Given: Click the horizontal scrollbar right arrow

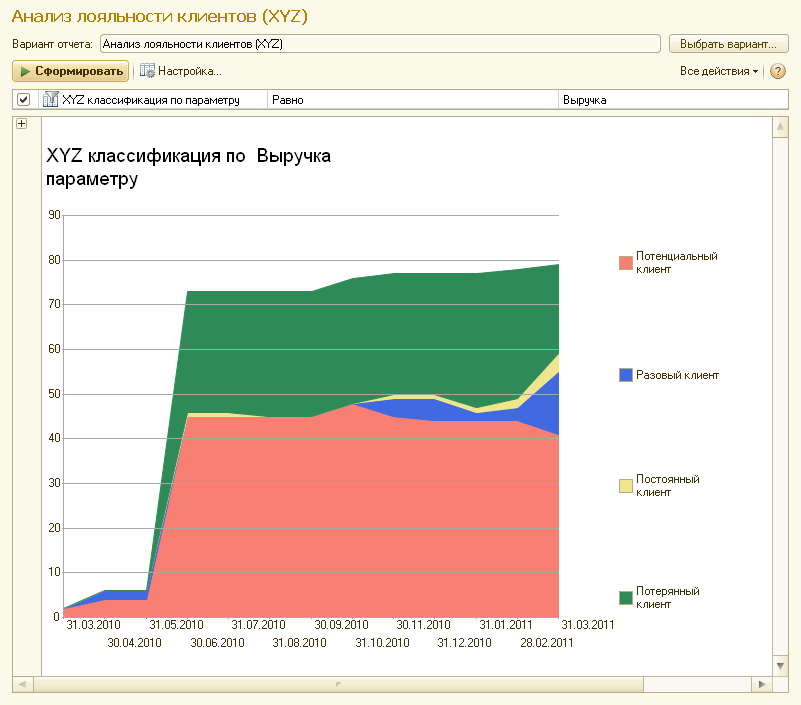Looking at the screenshot, I should pos(762,684).
